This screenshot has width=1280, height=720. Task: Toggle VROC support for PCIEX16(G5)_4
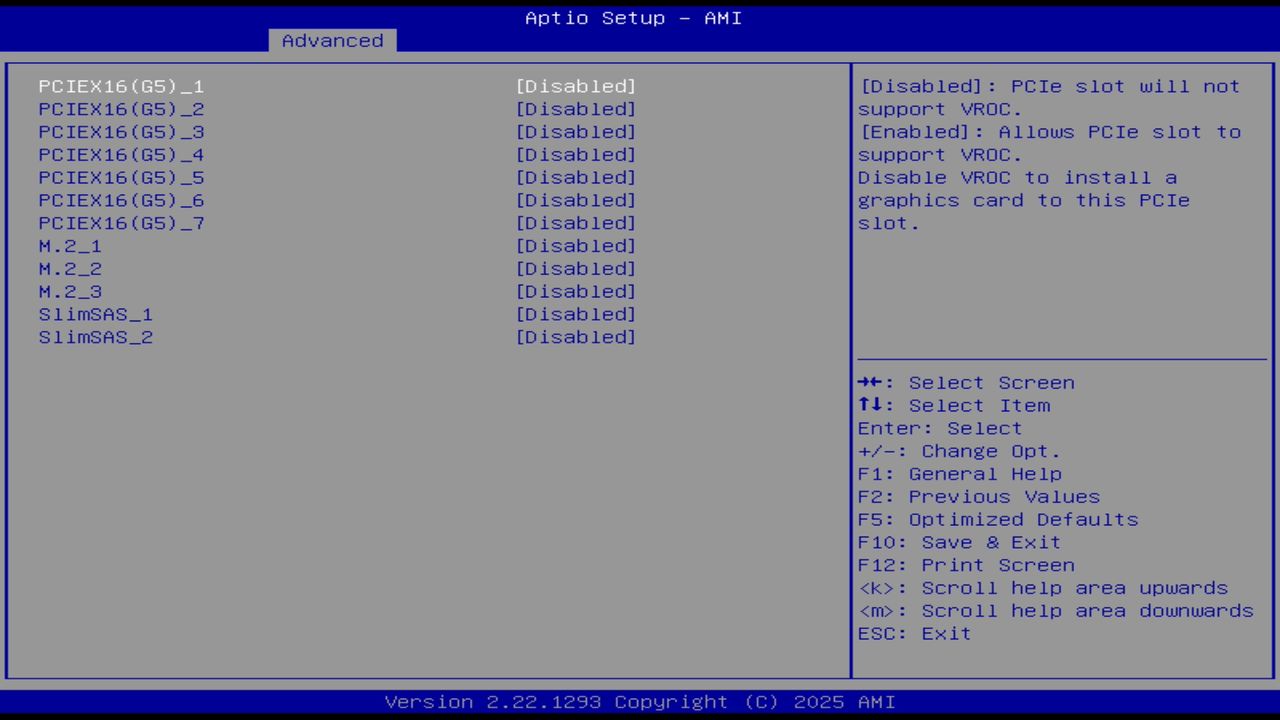pos(576,154)
